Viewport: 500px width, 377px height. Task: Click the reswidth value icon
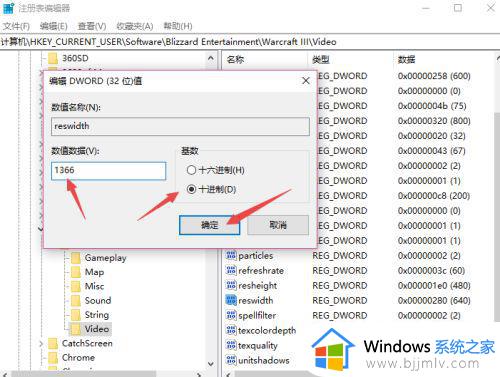(231, 300)
